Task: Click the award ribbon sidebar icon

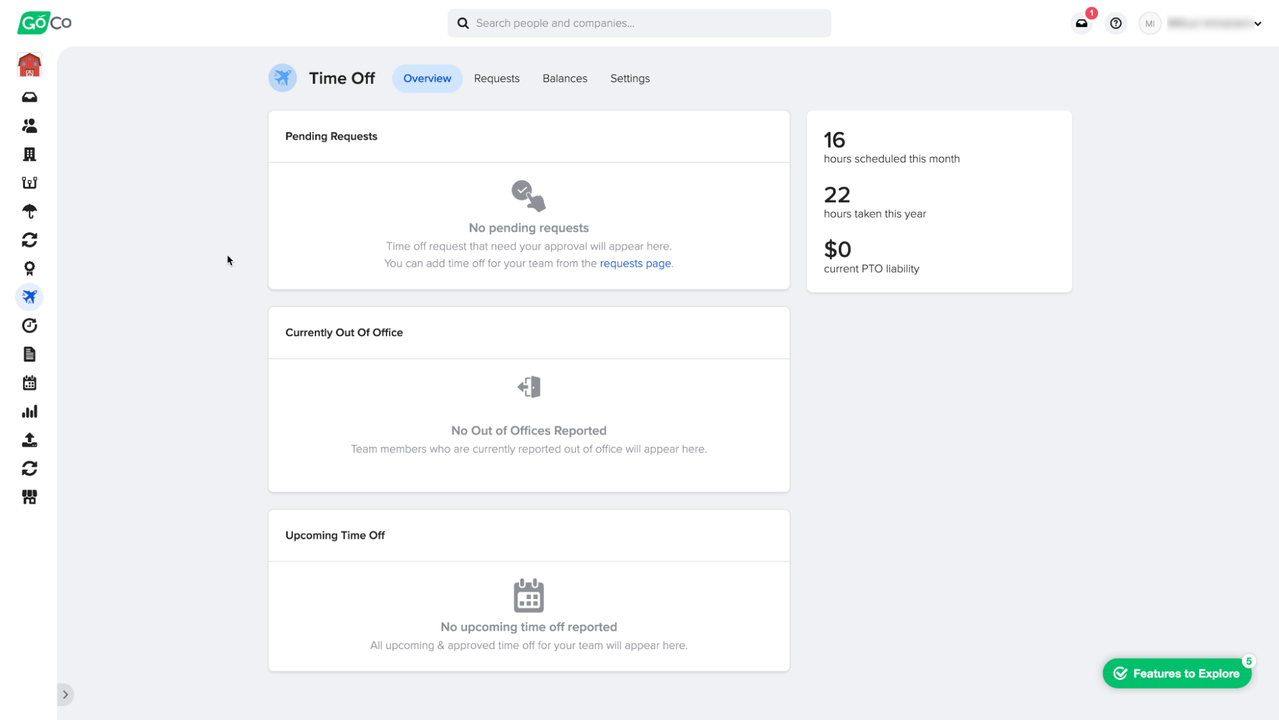Action: pyautogui.click(x=29, y=269)
